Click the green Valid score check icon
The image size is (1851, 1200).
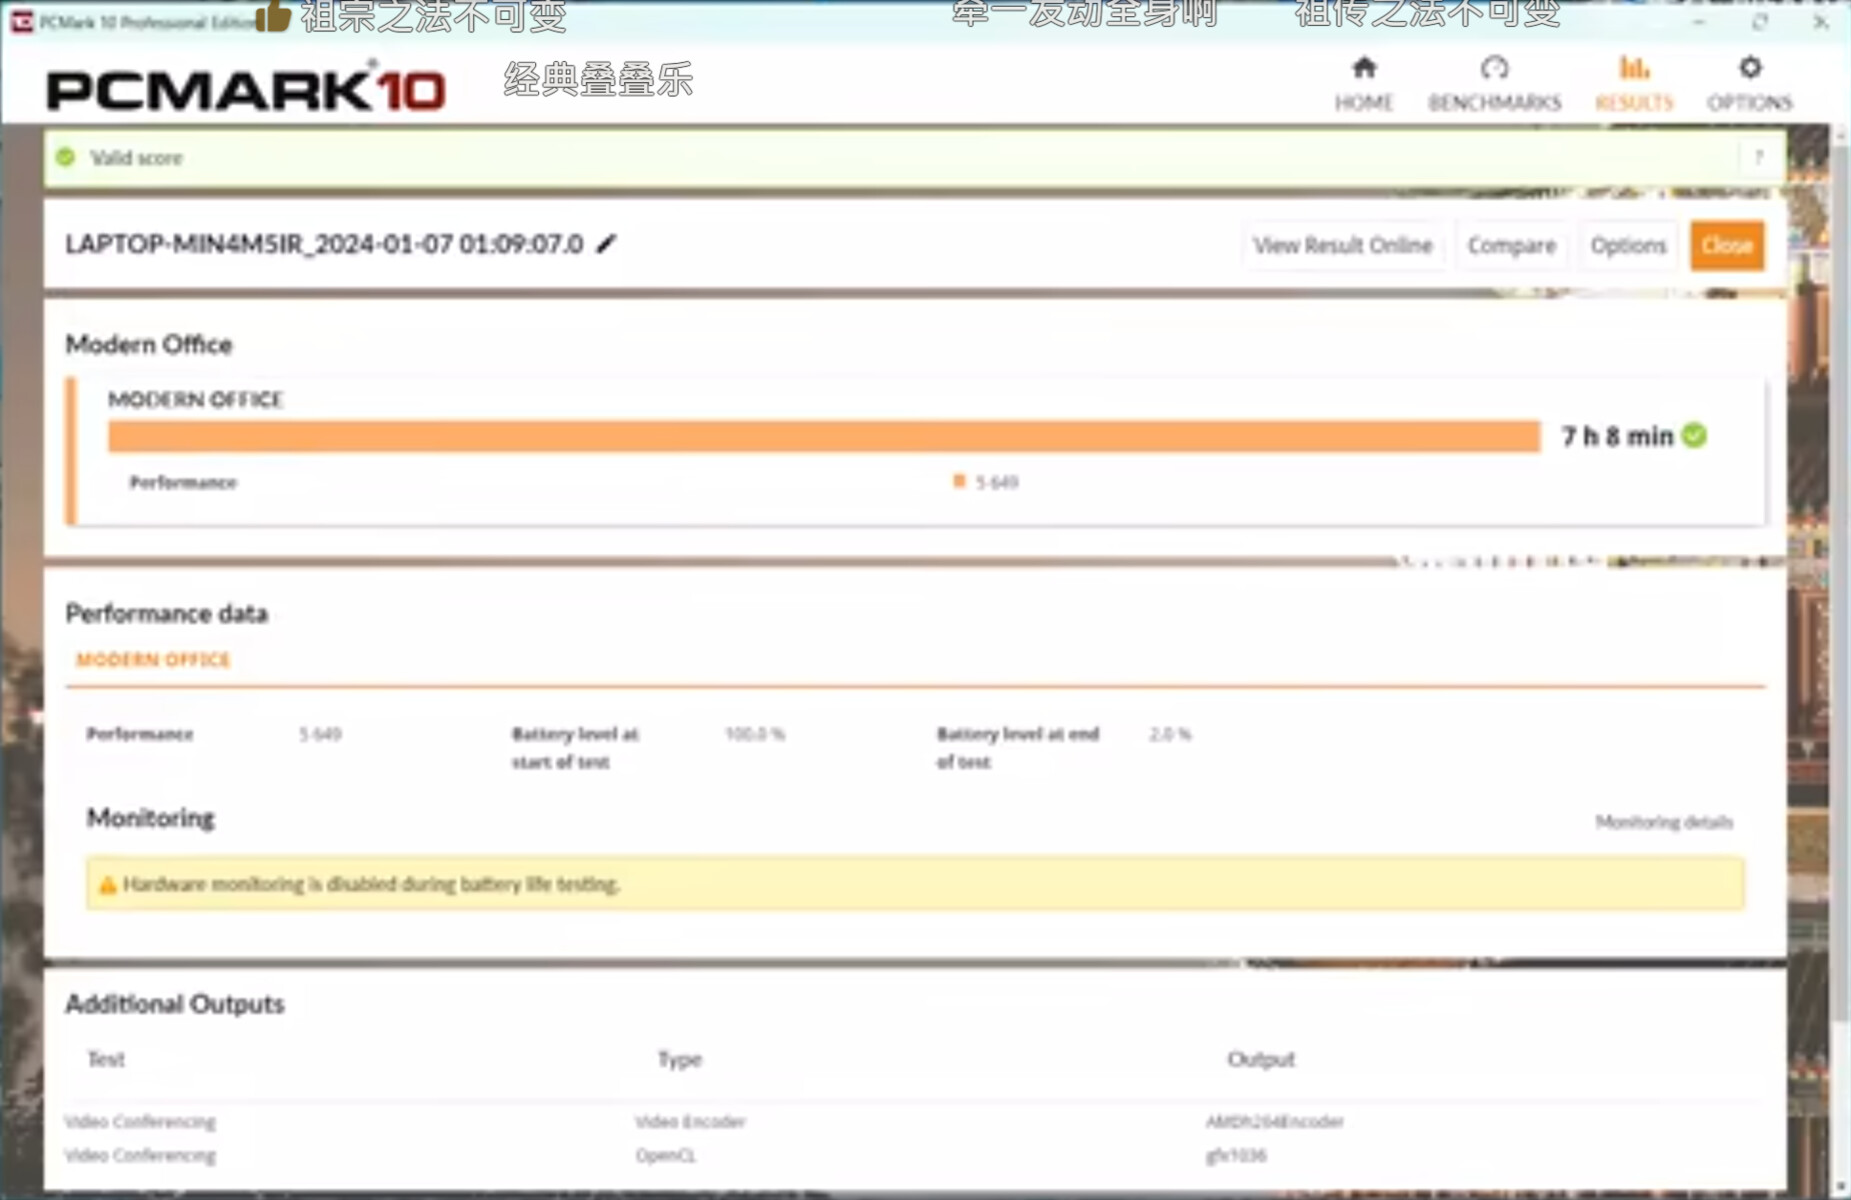pos(66,157)
